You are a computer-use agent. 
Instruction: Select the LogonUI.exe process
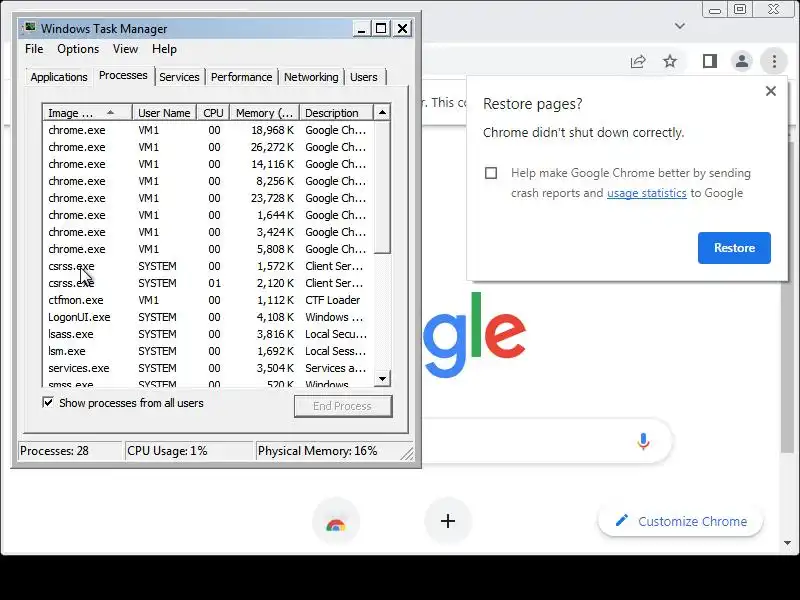click(208, 317)
